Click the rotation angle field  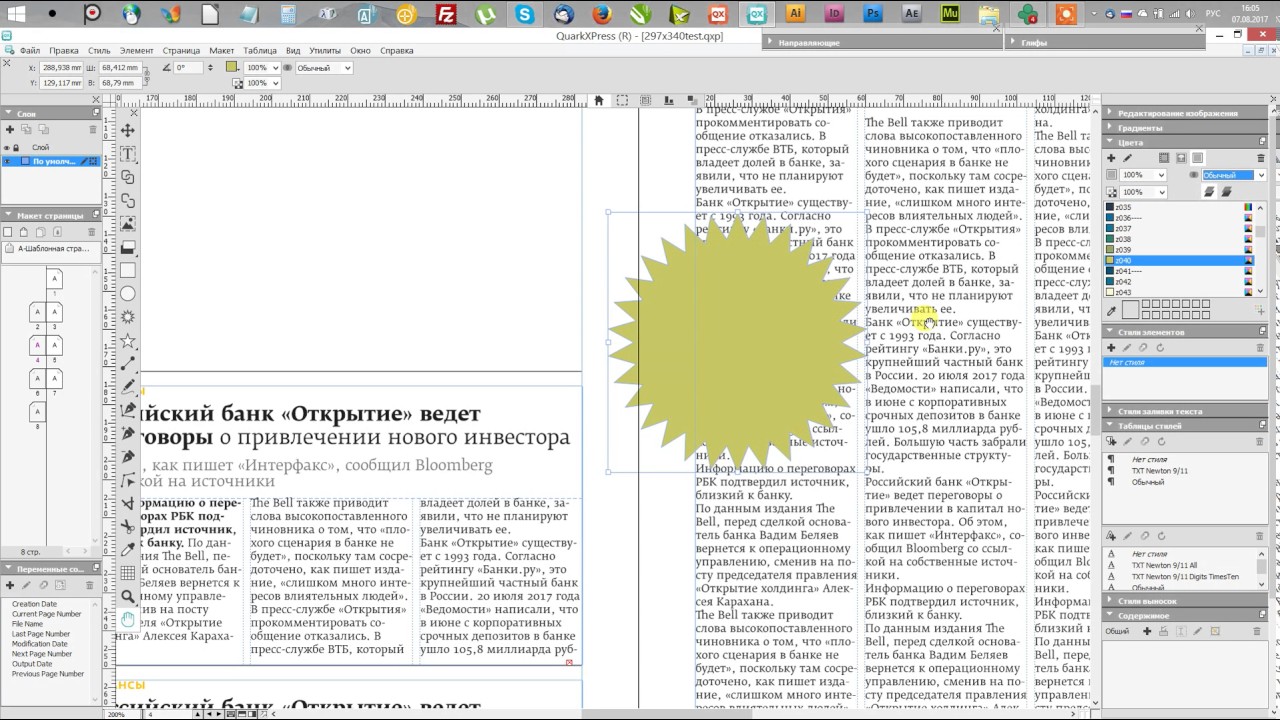coord(186,68)
